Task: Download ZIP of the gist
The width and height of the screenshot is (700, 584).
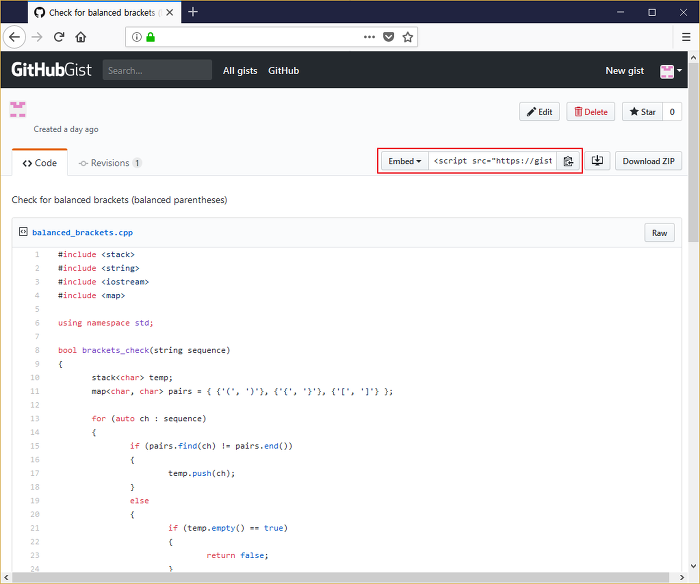Action: click(648, 161)
